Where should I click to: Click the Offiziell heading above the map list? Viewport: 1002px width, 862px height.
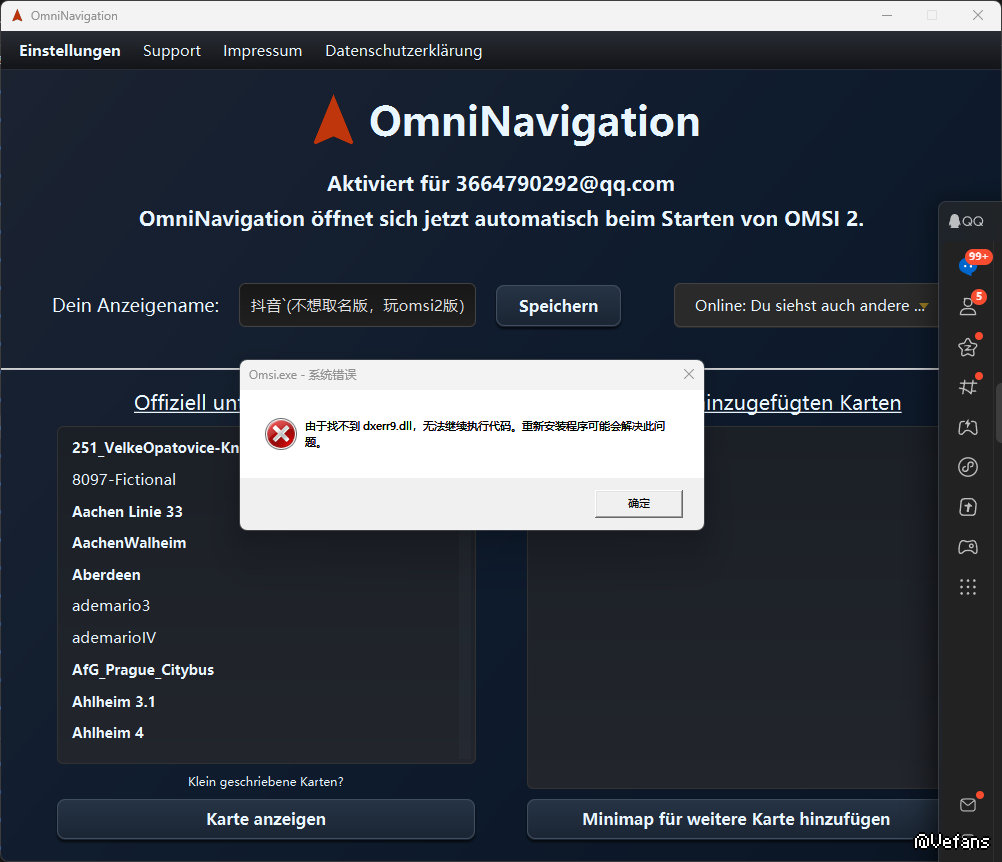click(187, 403)
